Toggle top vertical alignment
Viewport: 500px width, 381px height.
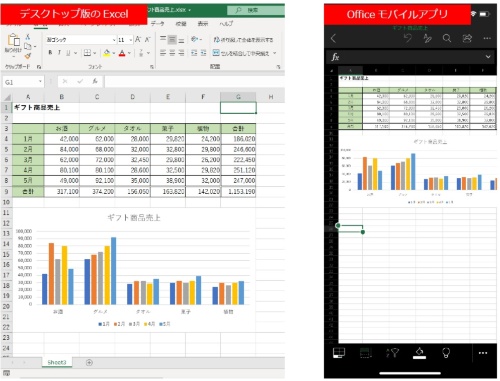coord(163,39)
